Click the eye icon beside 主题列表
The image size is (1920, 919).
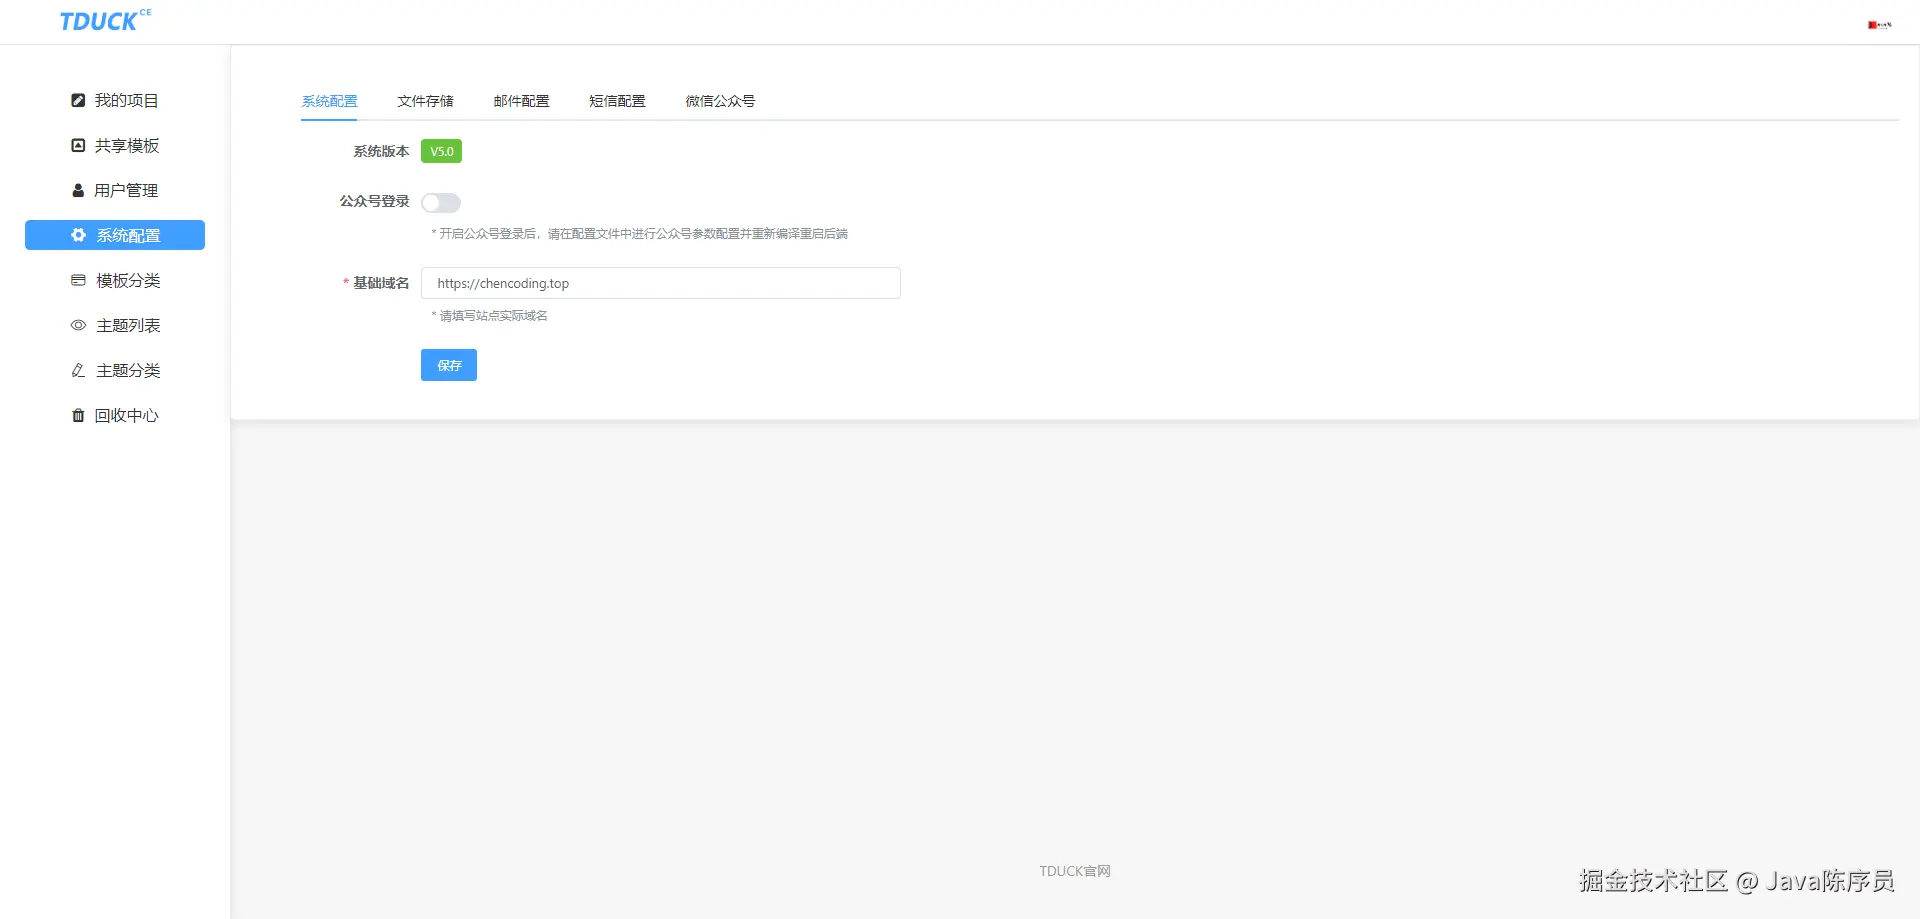coord(78,325)
